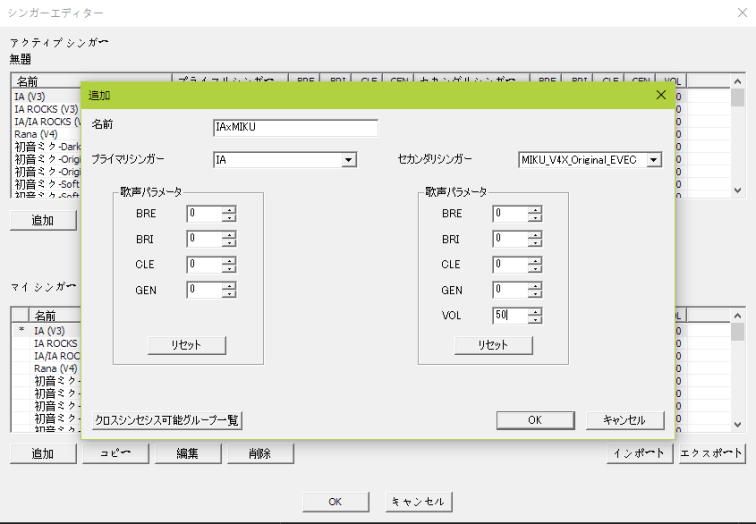Image resolution: width=756 pixels, height=524 pixels.
Task: Increase secondary BRE value with up arrow
Action: (535, 209)
